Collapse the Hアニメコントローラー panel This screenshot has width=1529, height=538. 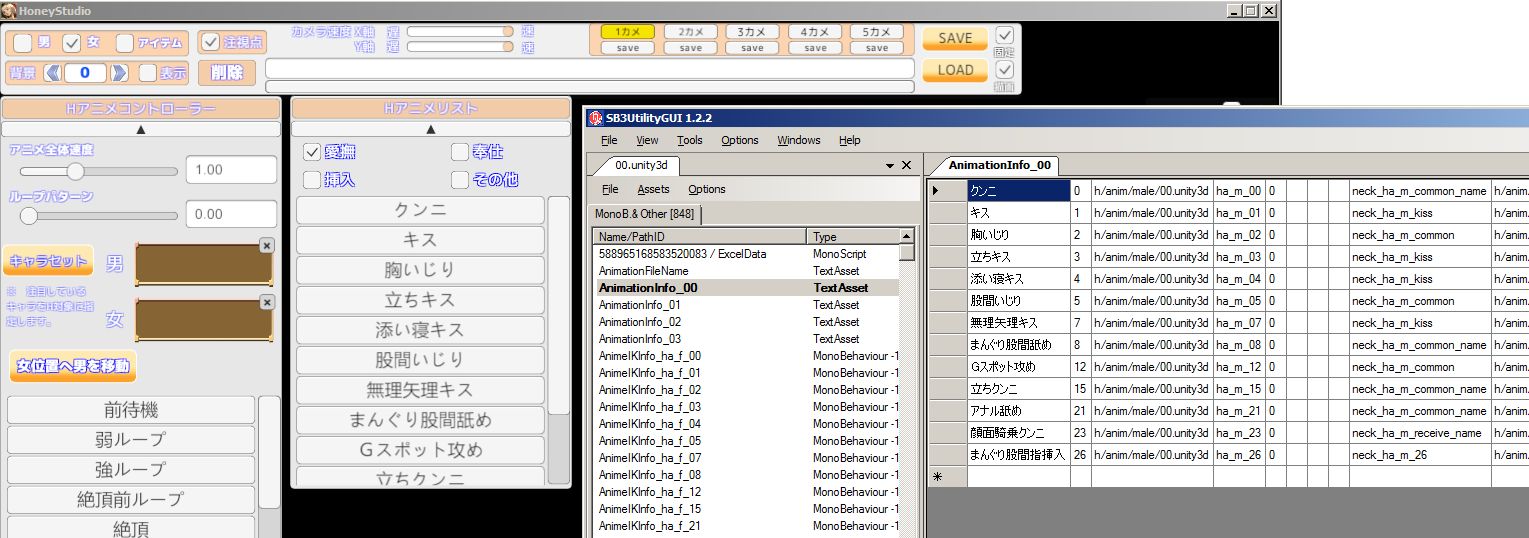pos(140,129)
